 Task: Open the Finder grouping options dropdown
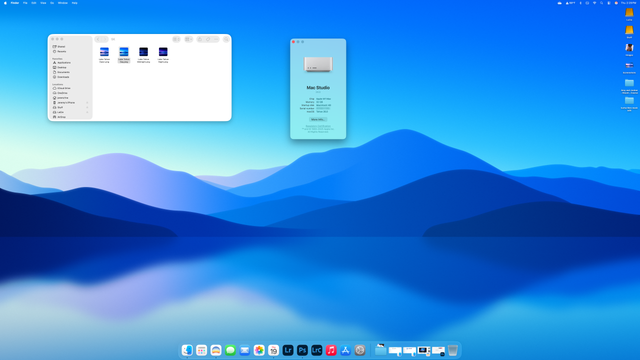click(x=189, y=39)
